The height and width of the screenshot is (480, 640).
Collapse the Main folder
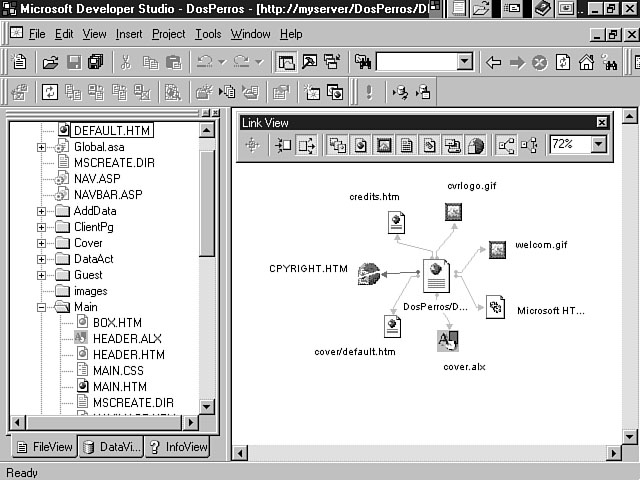tap(42, 307)
